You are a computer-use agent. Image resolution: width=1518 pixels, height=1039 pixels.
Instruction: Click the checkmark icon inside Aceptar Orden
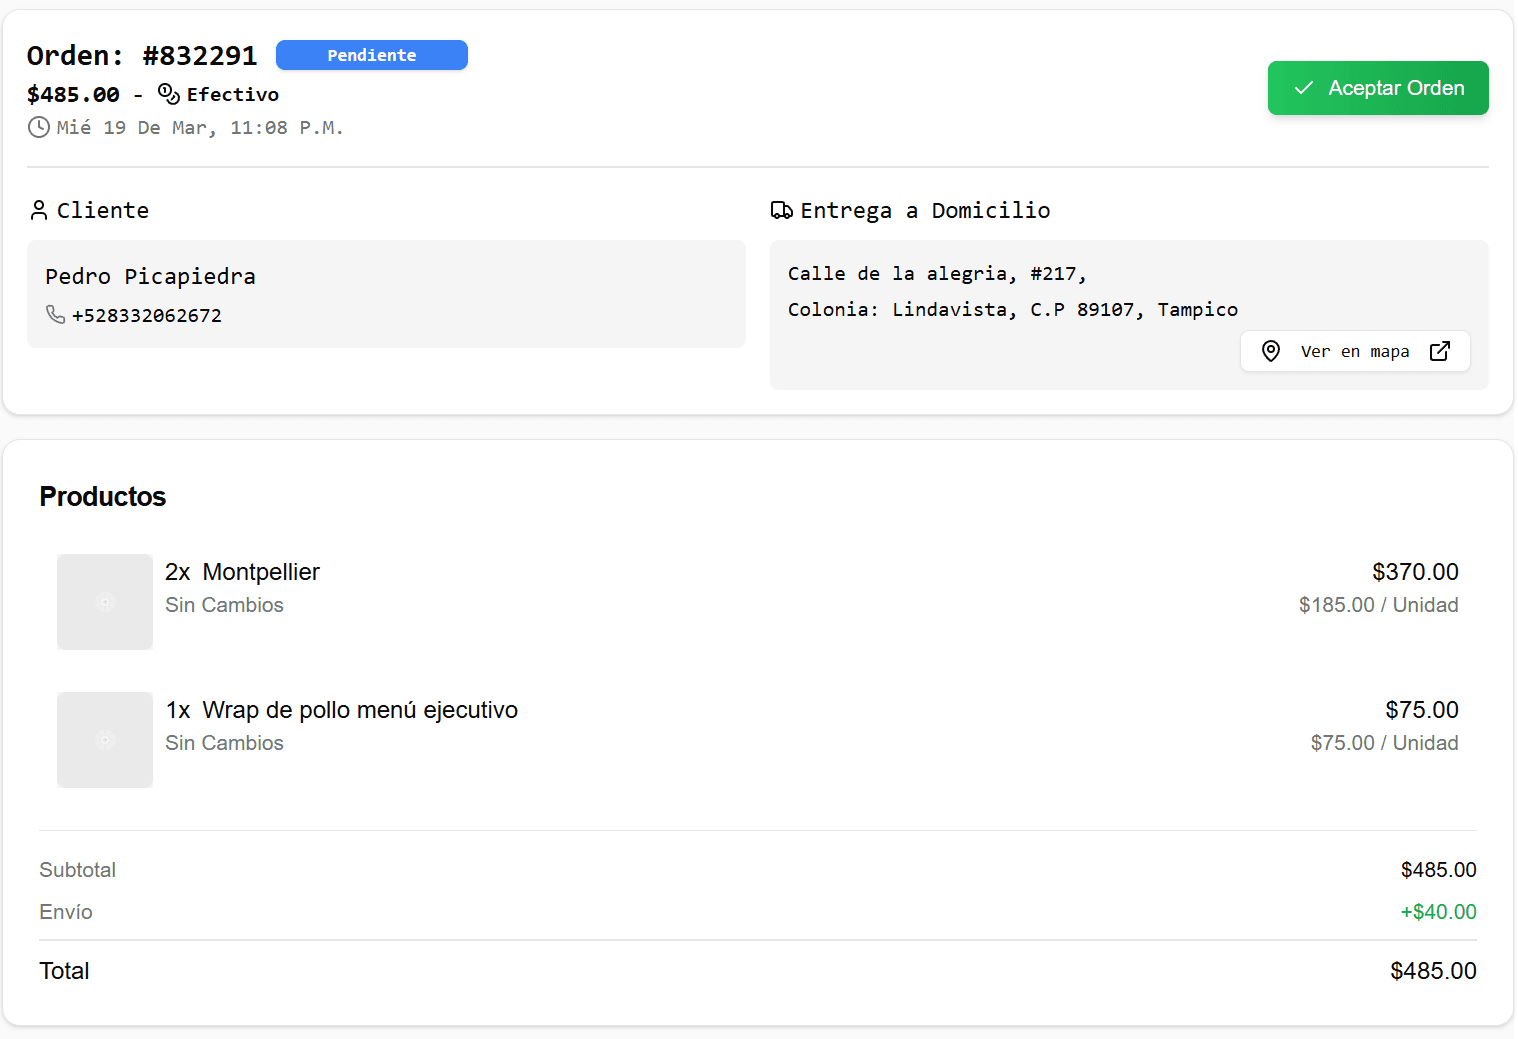click(1304, 88)
